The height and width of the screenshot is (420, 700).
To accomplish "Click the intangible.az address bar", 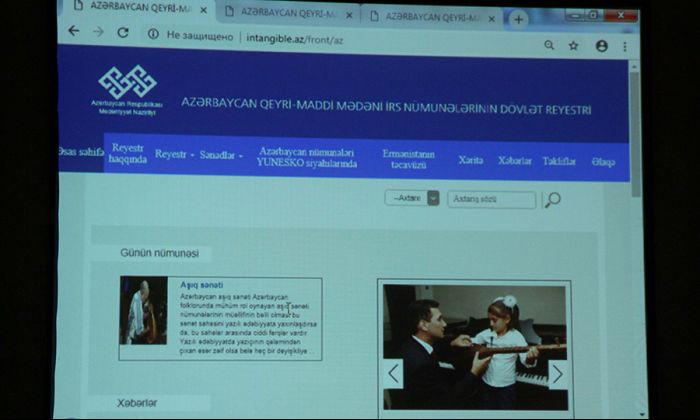I will (x=295, y=39).
